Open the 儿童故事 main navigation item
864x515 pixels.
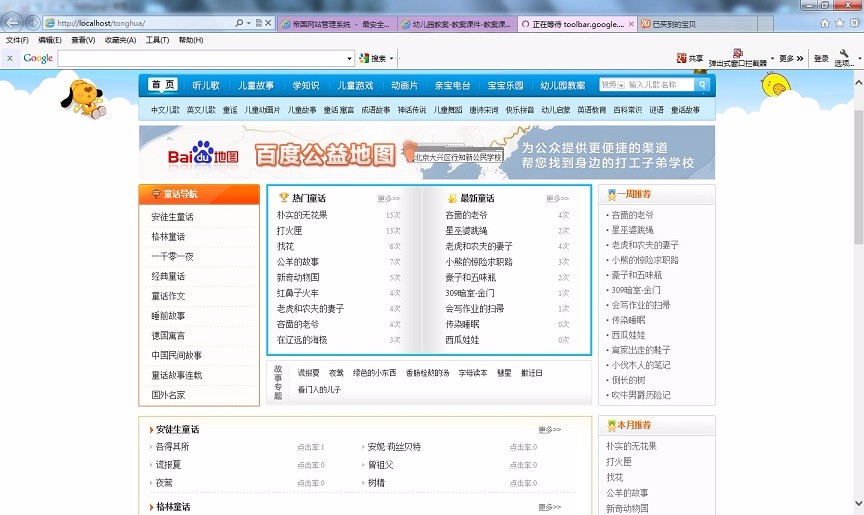coord(256,85)
